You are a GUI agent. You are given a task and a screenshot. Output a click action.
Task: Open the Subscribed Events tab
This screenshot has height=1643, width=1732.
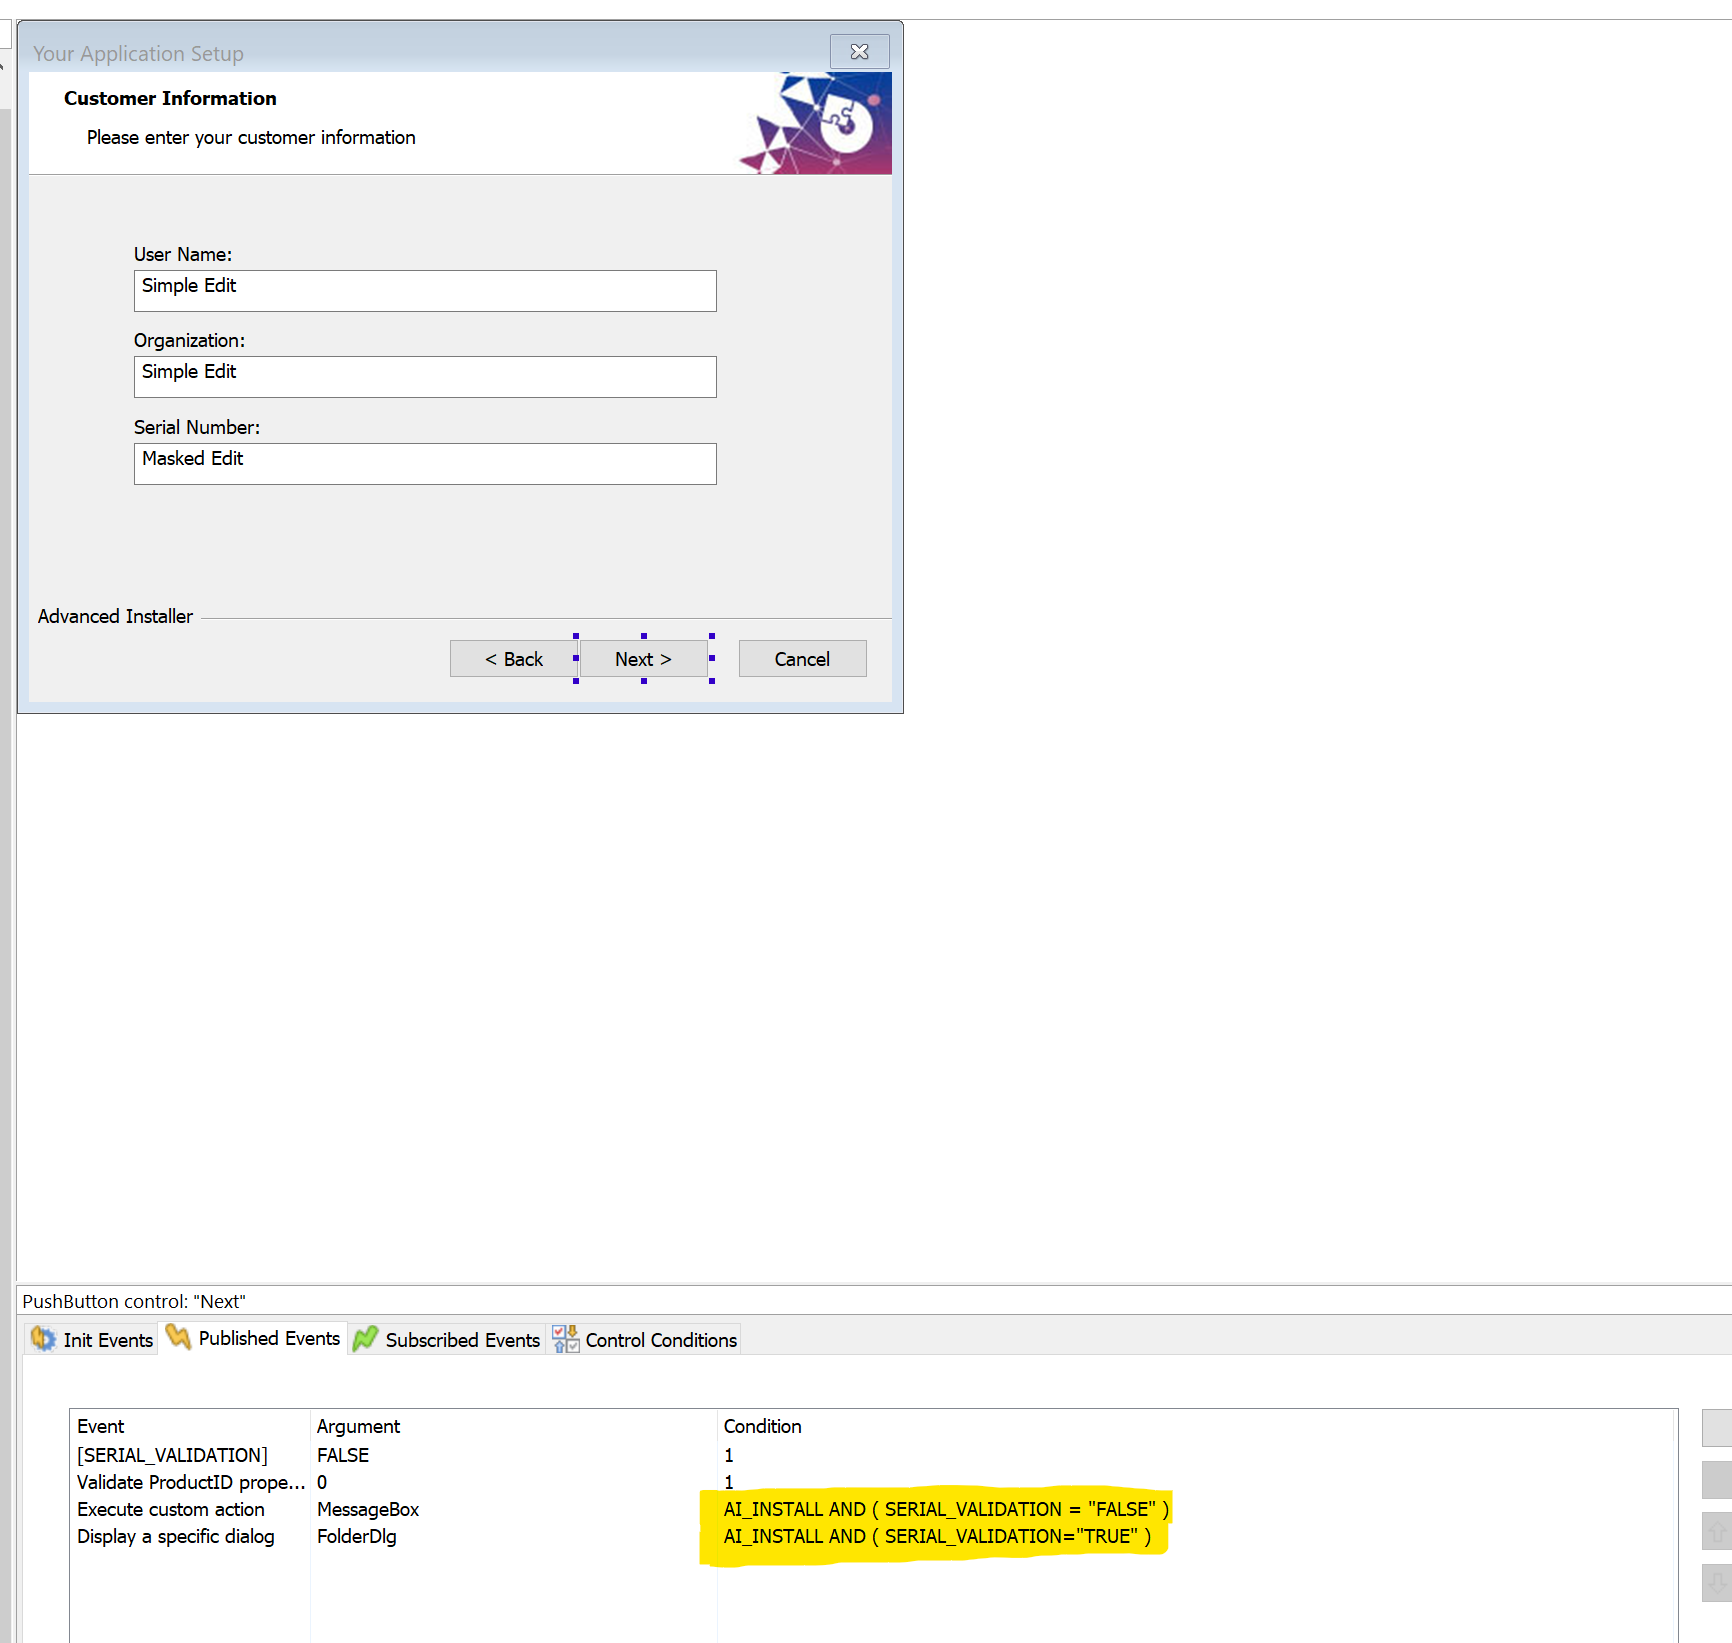447,1340
